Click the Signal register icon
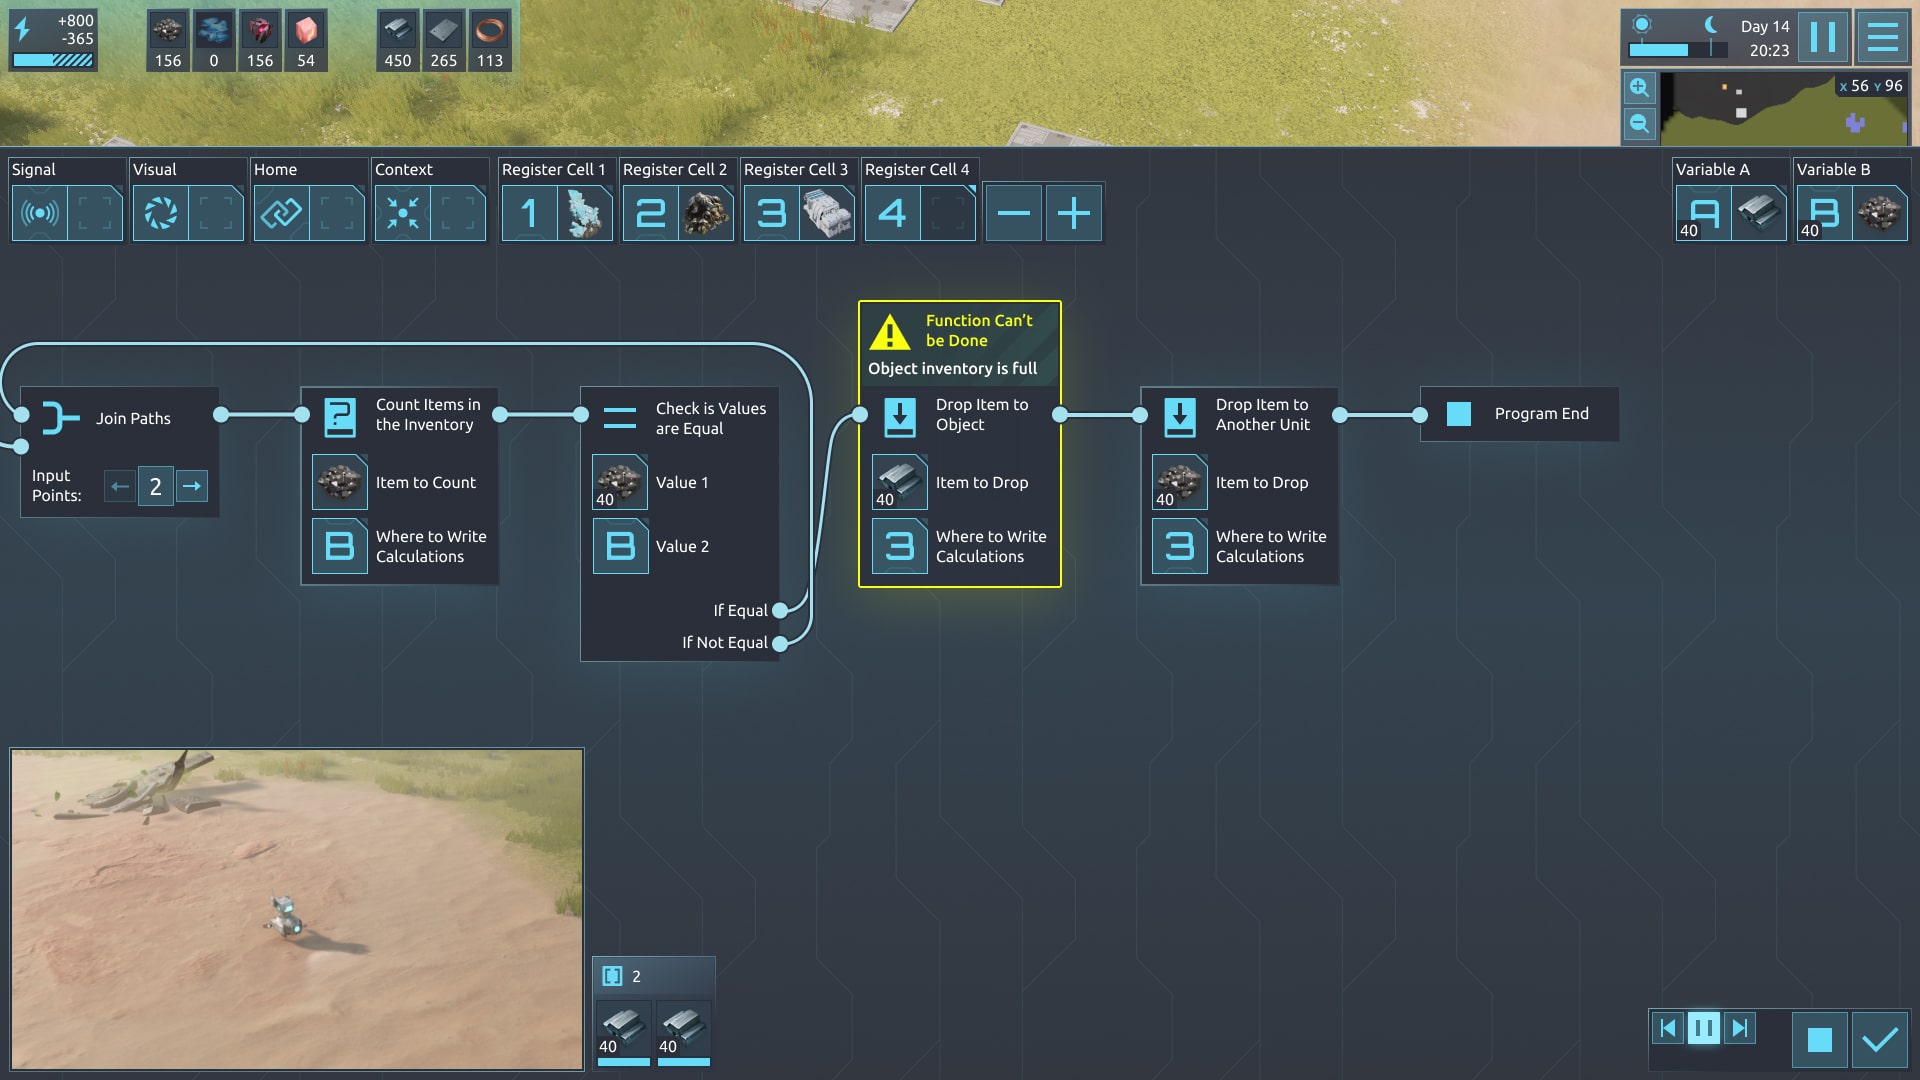The width and height of the screenshot is (1920, 1080). point(39,213)
